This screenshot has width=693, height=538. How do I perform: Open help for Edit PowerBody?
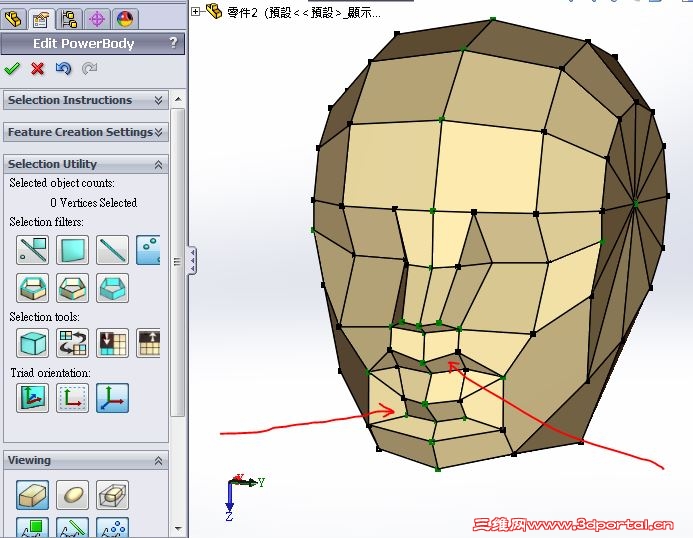pos(173,42)
